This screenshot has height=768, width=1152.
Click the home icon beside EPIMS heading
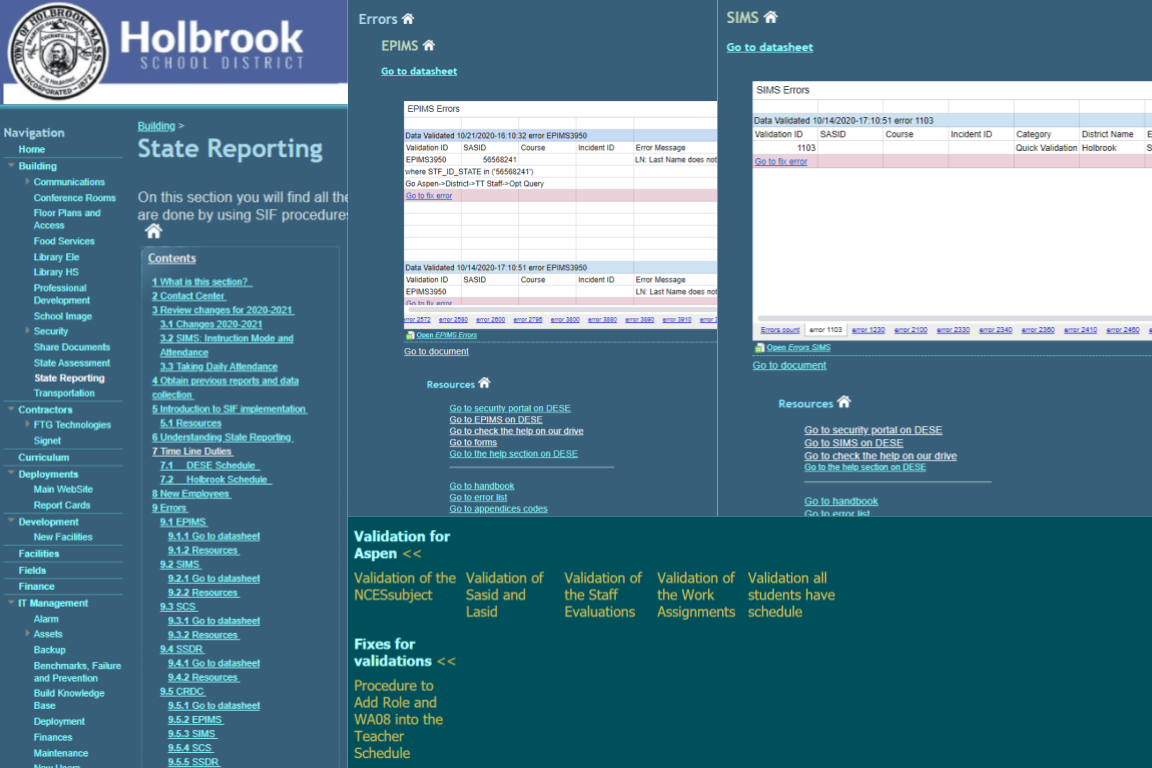[428, 46]
